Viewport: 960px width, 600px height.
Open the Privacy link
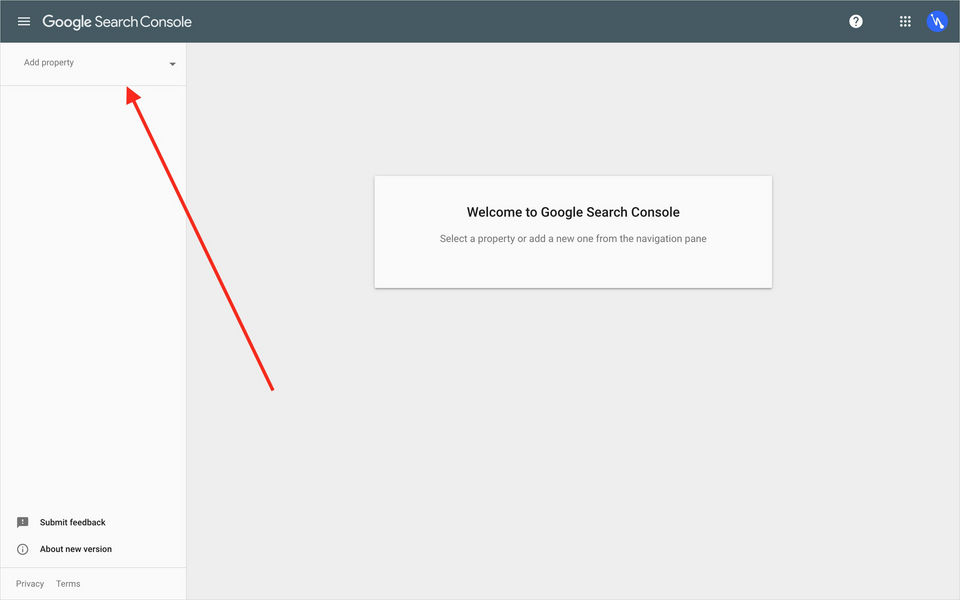(30, 583)
